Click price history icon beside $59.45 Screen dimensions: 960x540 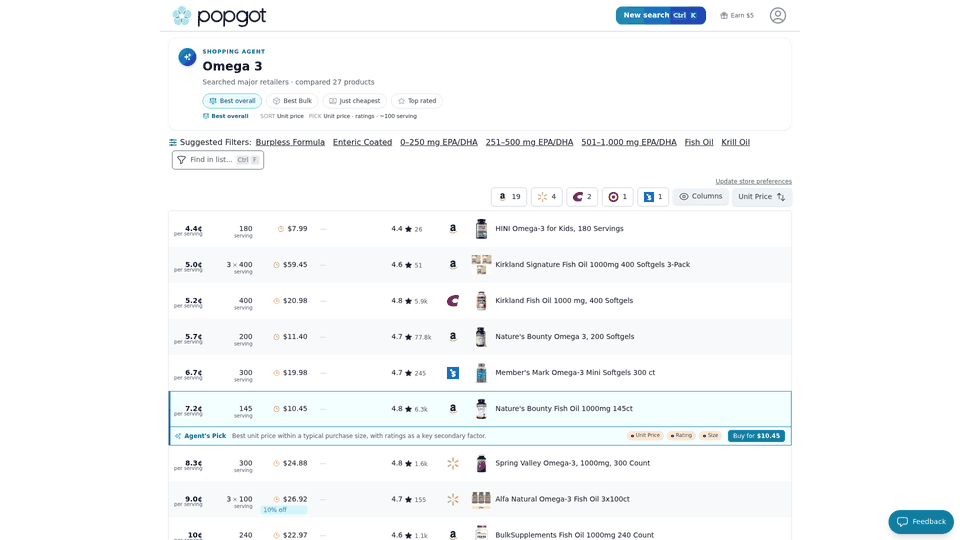click(x=277, y=265)
